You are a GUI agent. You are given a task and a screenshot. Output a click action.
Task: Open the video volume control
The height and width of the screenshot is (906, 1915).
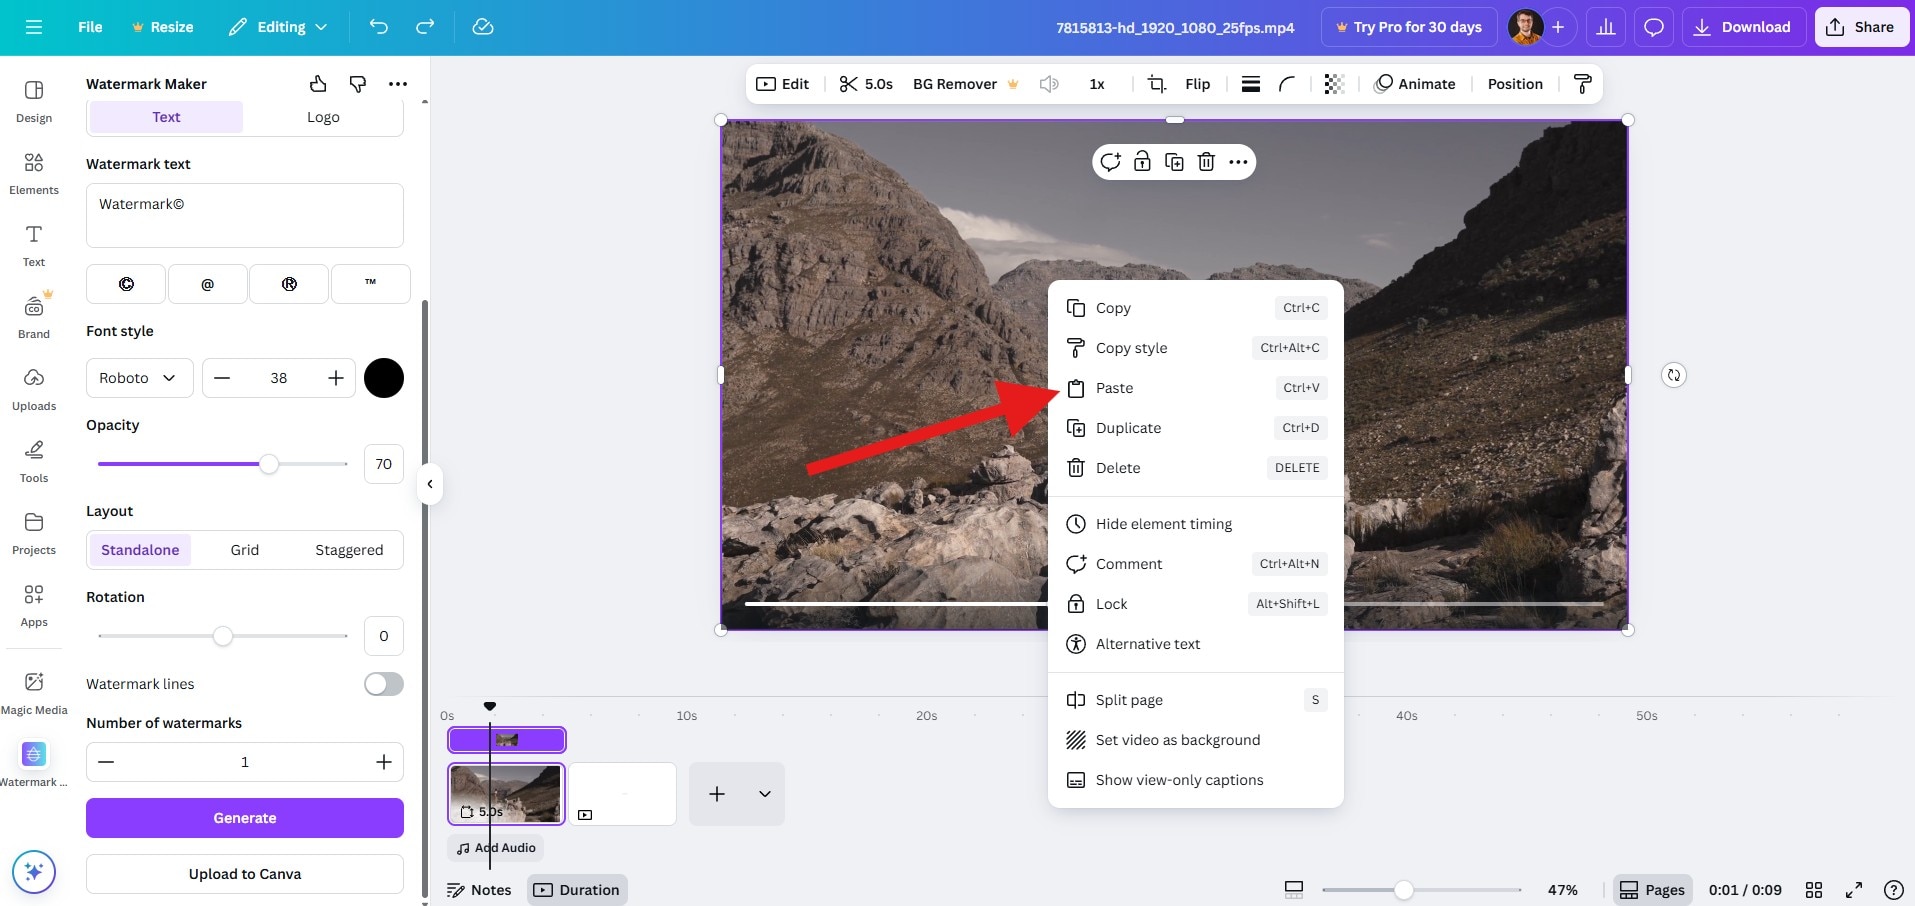tap(1049, 84)
